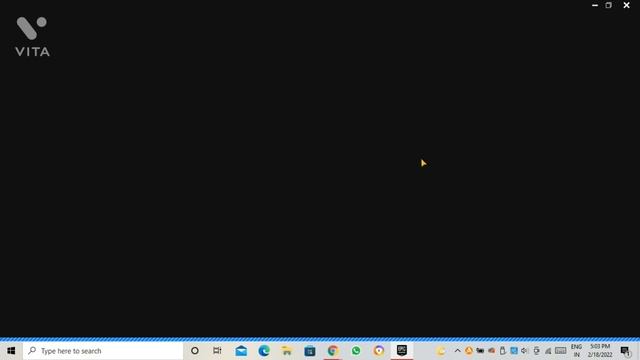Screen dimensions: 640x360
Task: Close the VITA window
Action: pyautogui.click(x=627, y=5)
